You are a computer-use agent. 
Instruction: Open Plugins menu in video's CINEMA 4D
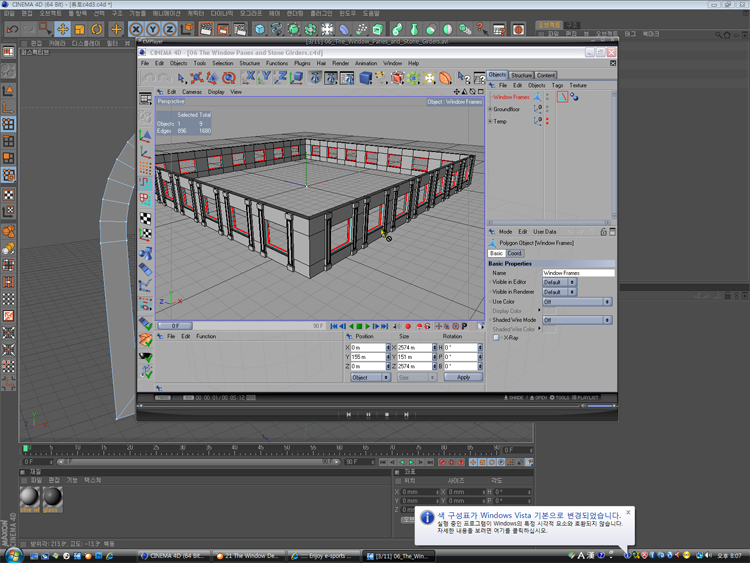point(302,63)
